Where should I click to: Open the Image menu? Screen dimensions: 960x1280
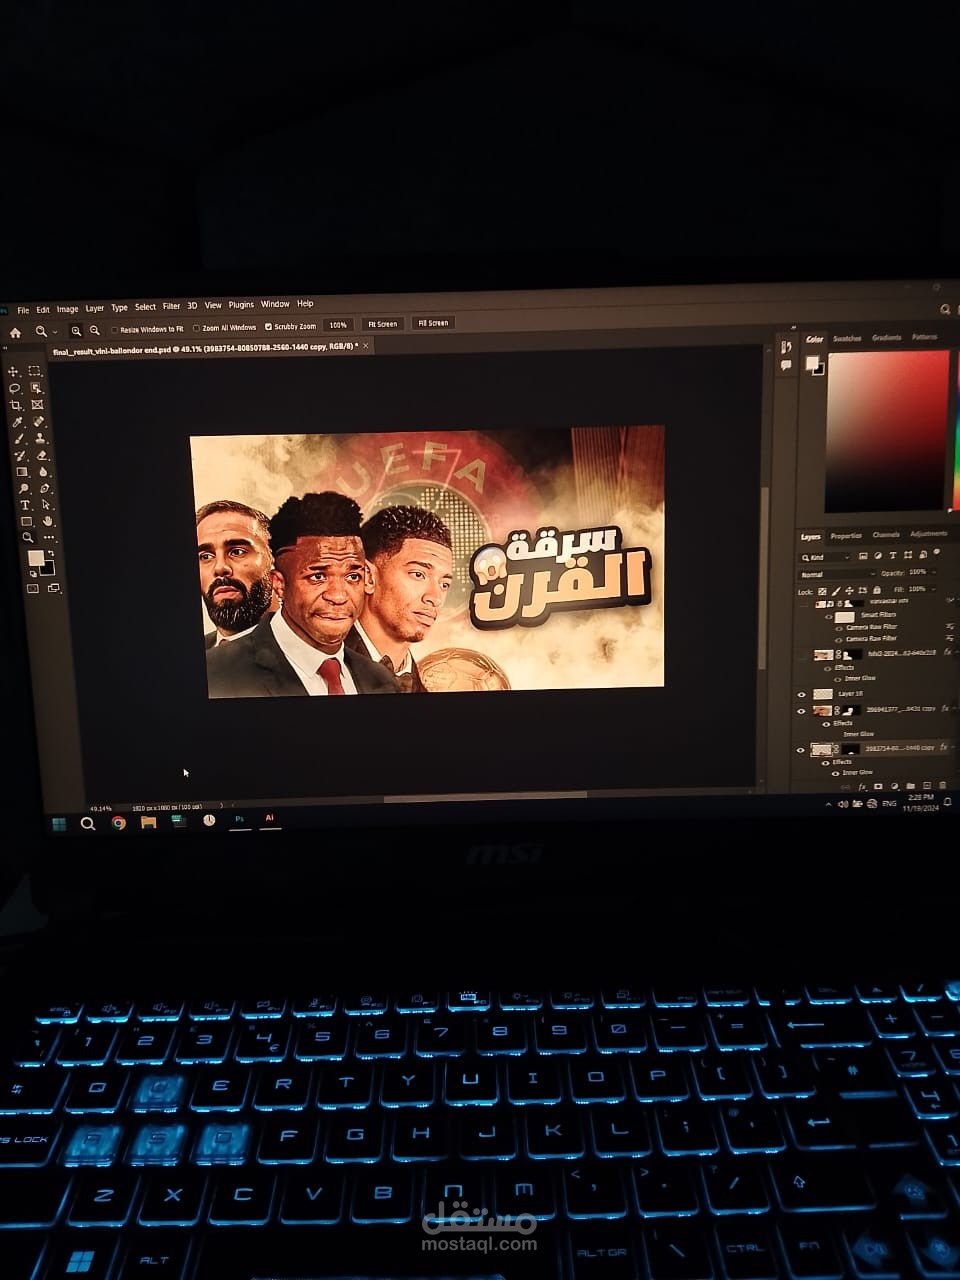[67, 309]
